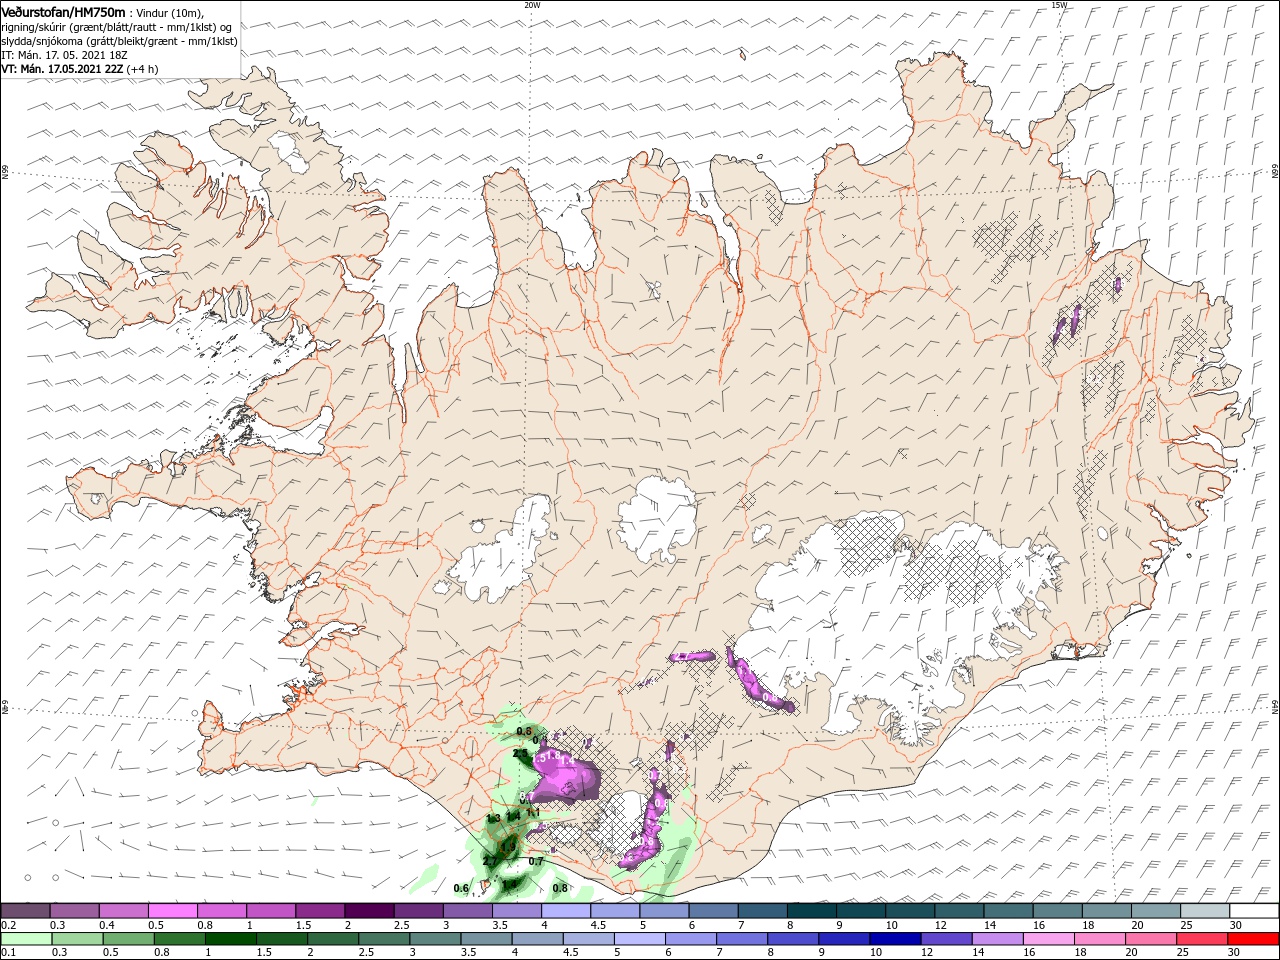The width and height of the screenshot is (1280, 960).
Task: Click the 2.7 precipitation value on map
Action: click(x=490, y=861)
